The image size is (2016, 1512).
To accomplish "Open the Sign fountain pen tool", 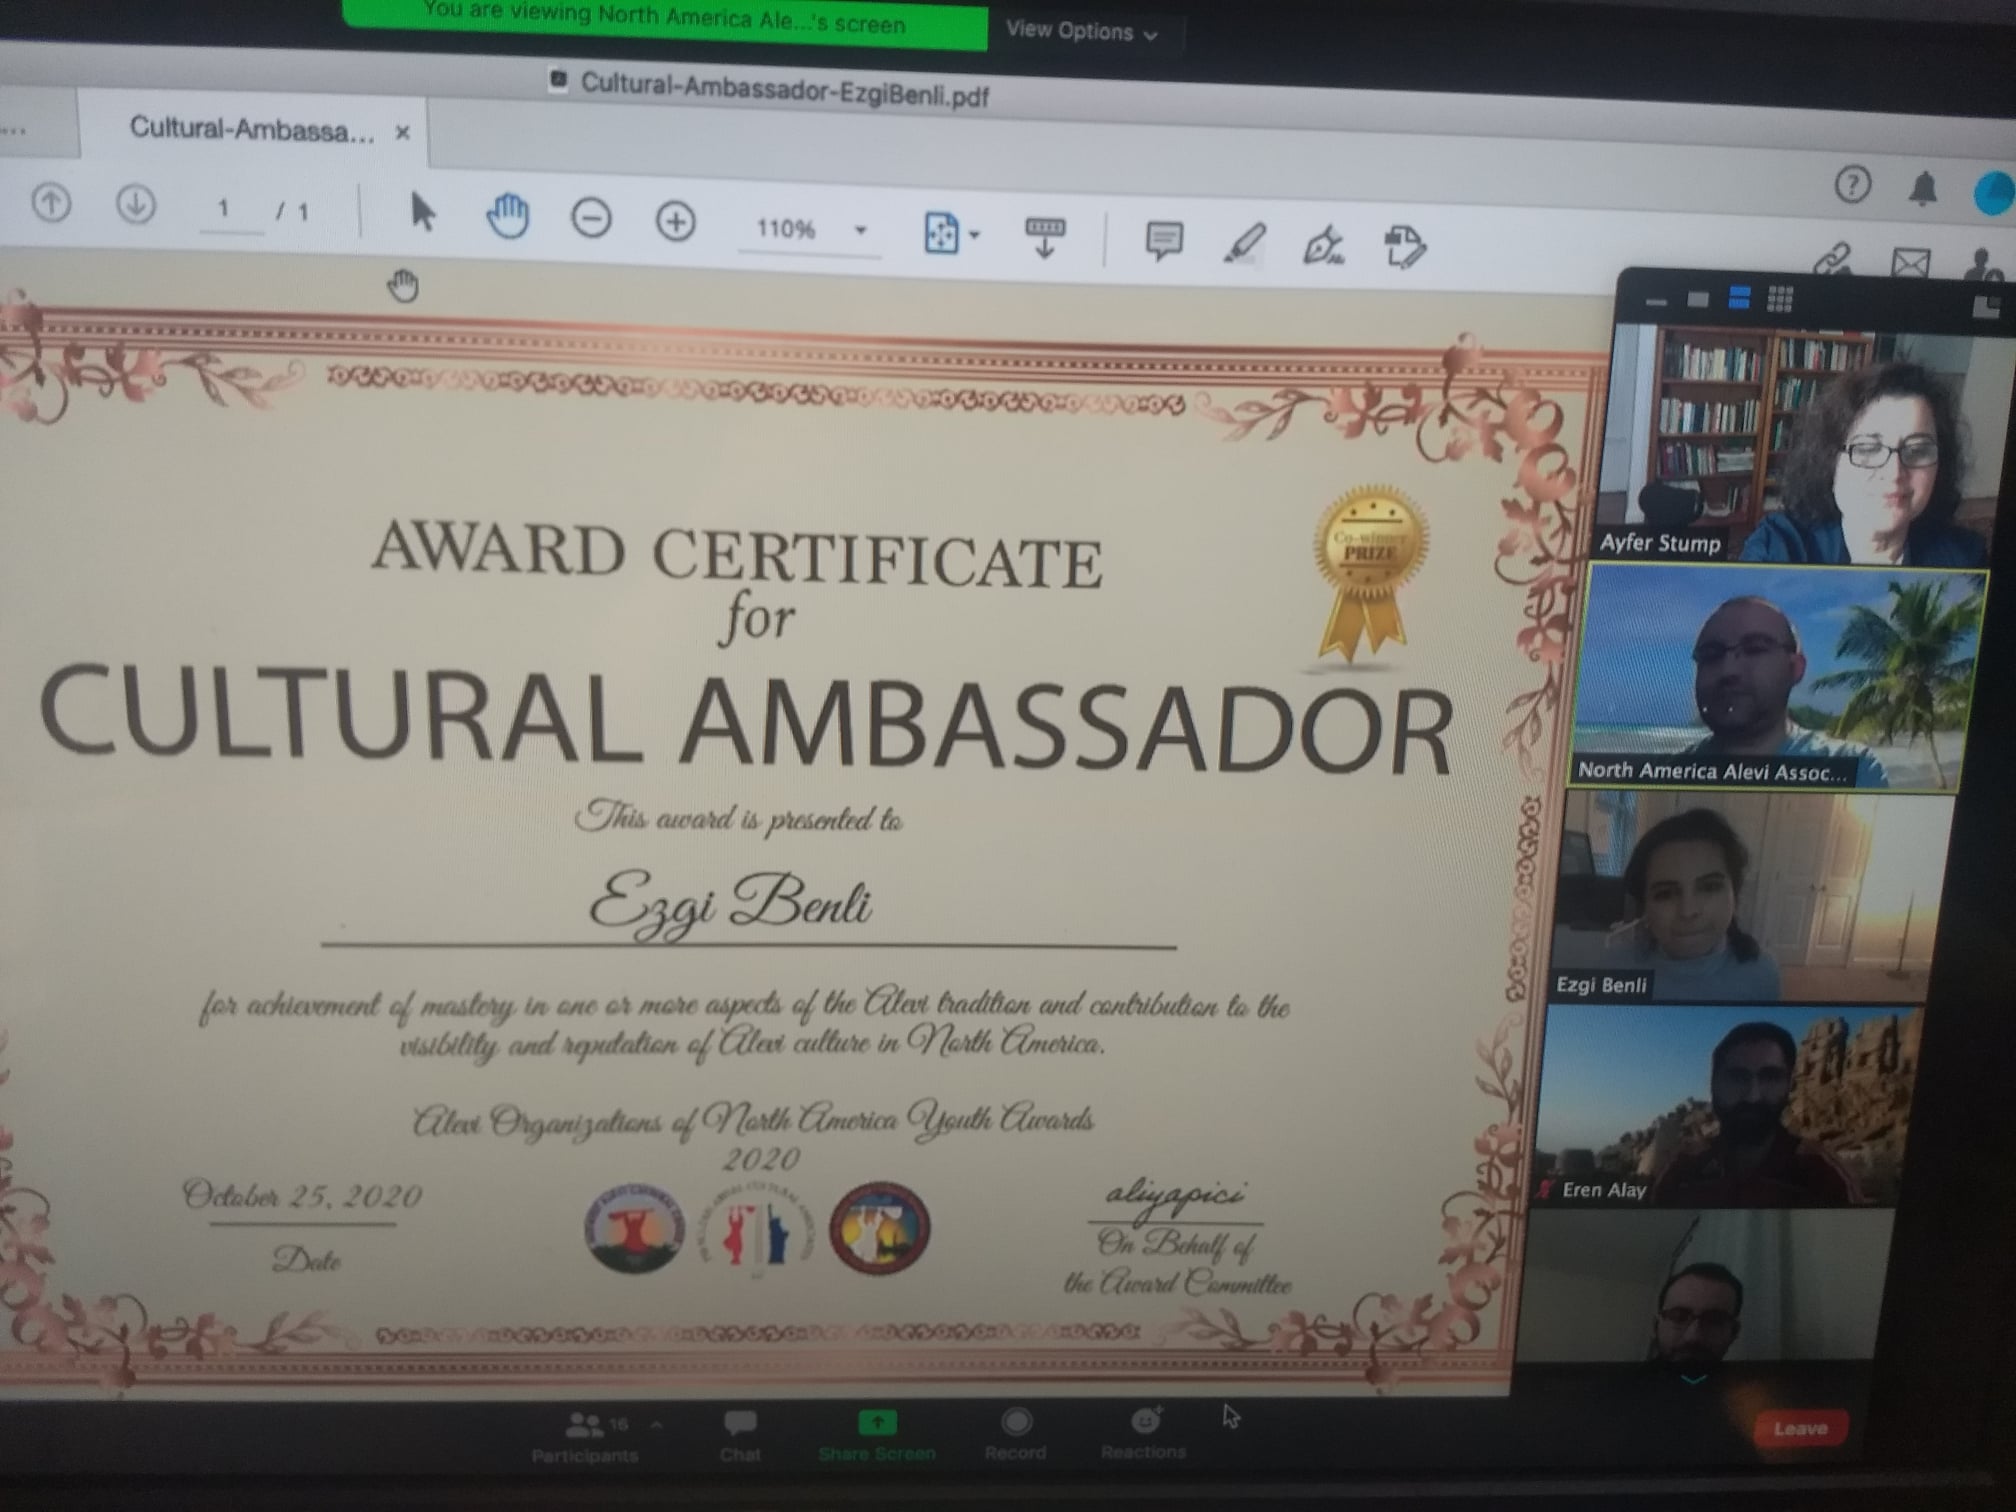I will (x=1323, y=246).
